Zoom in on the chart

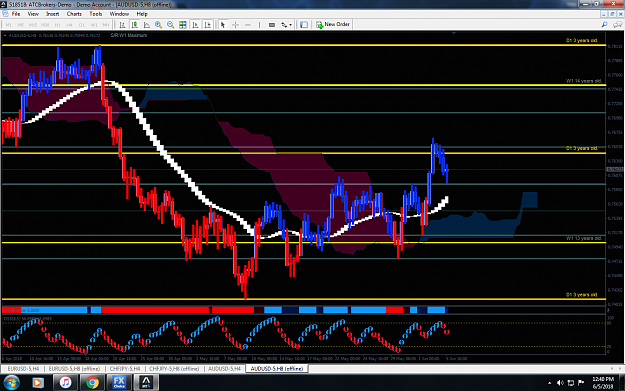point(159,25)
